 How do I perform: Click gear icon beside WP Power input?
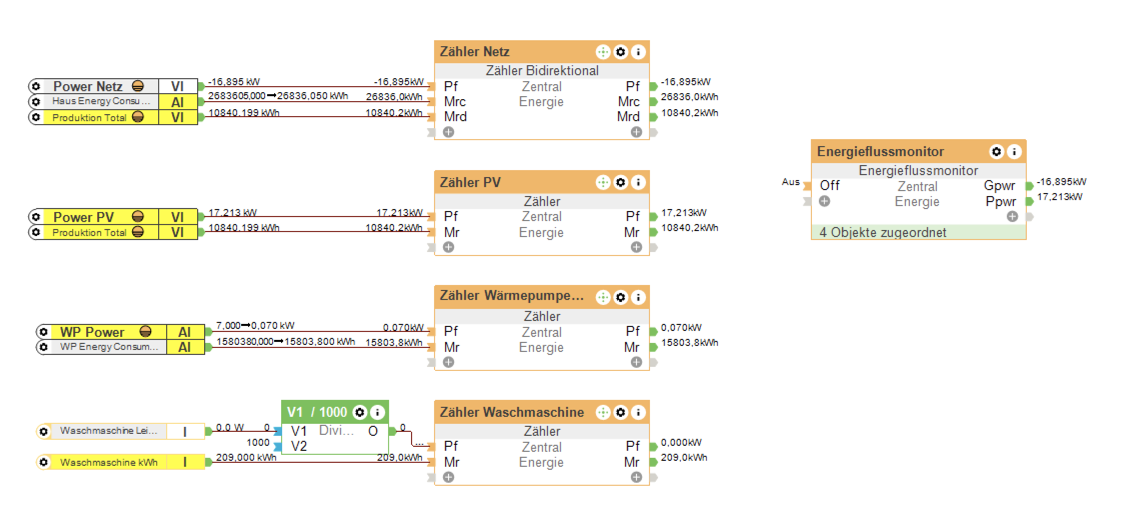click(x=43, y=332)
